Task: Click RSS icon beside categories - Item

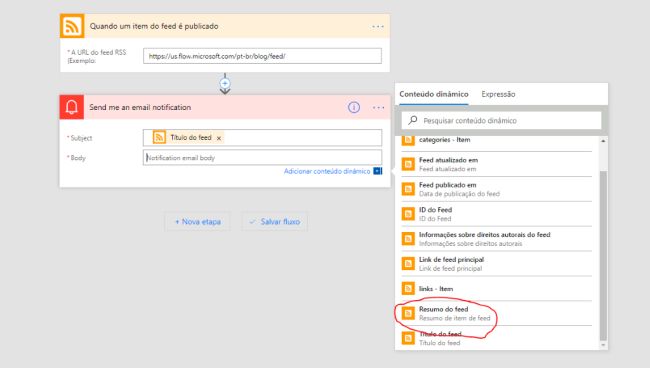Action: [x=408, y=140]
